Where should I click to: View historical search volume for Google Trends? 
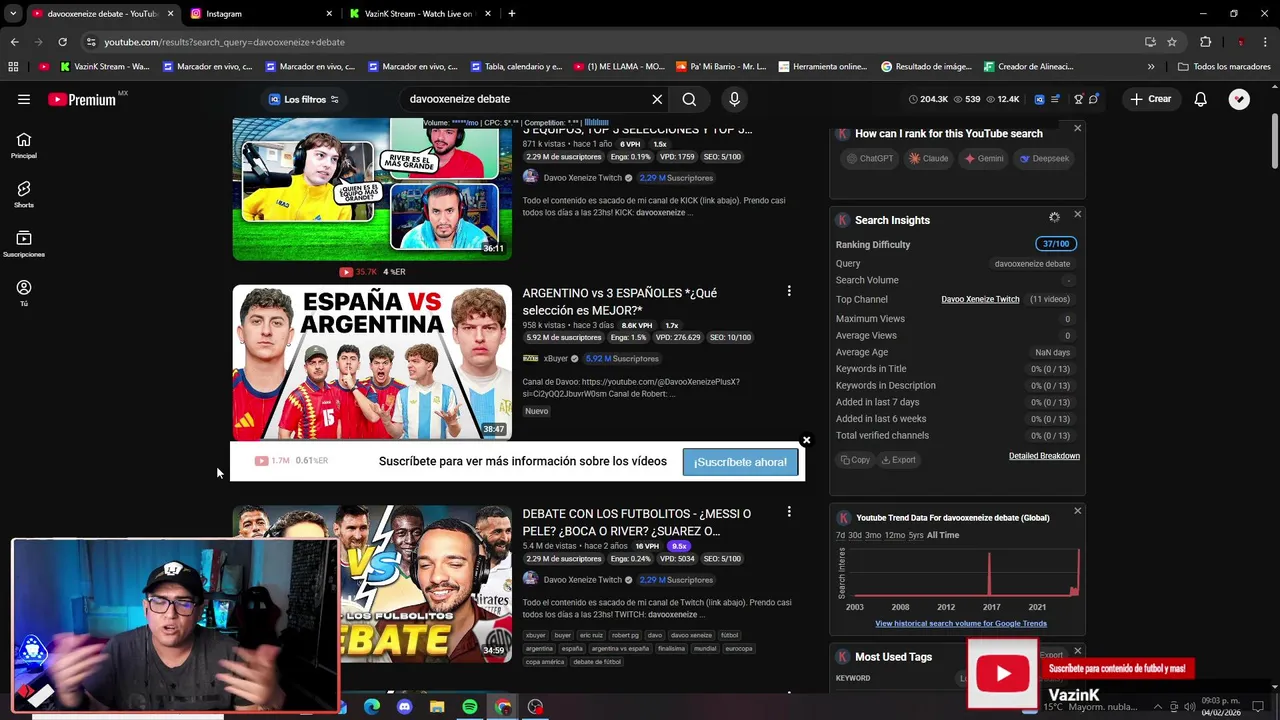click(961, 623)
